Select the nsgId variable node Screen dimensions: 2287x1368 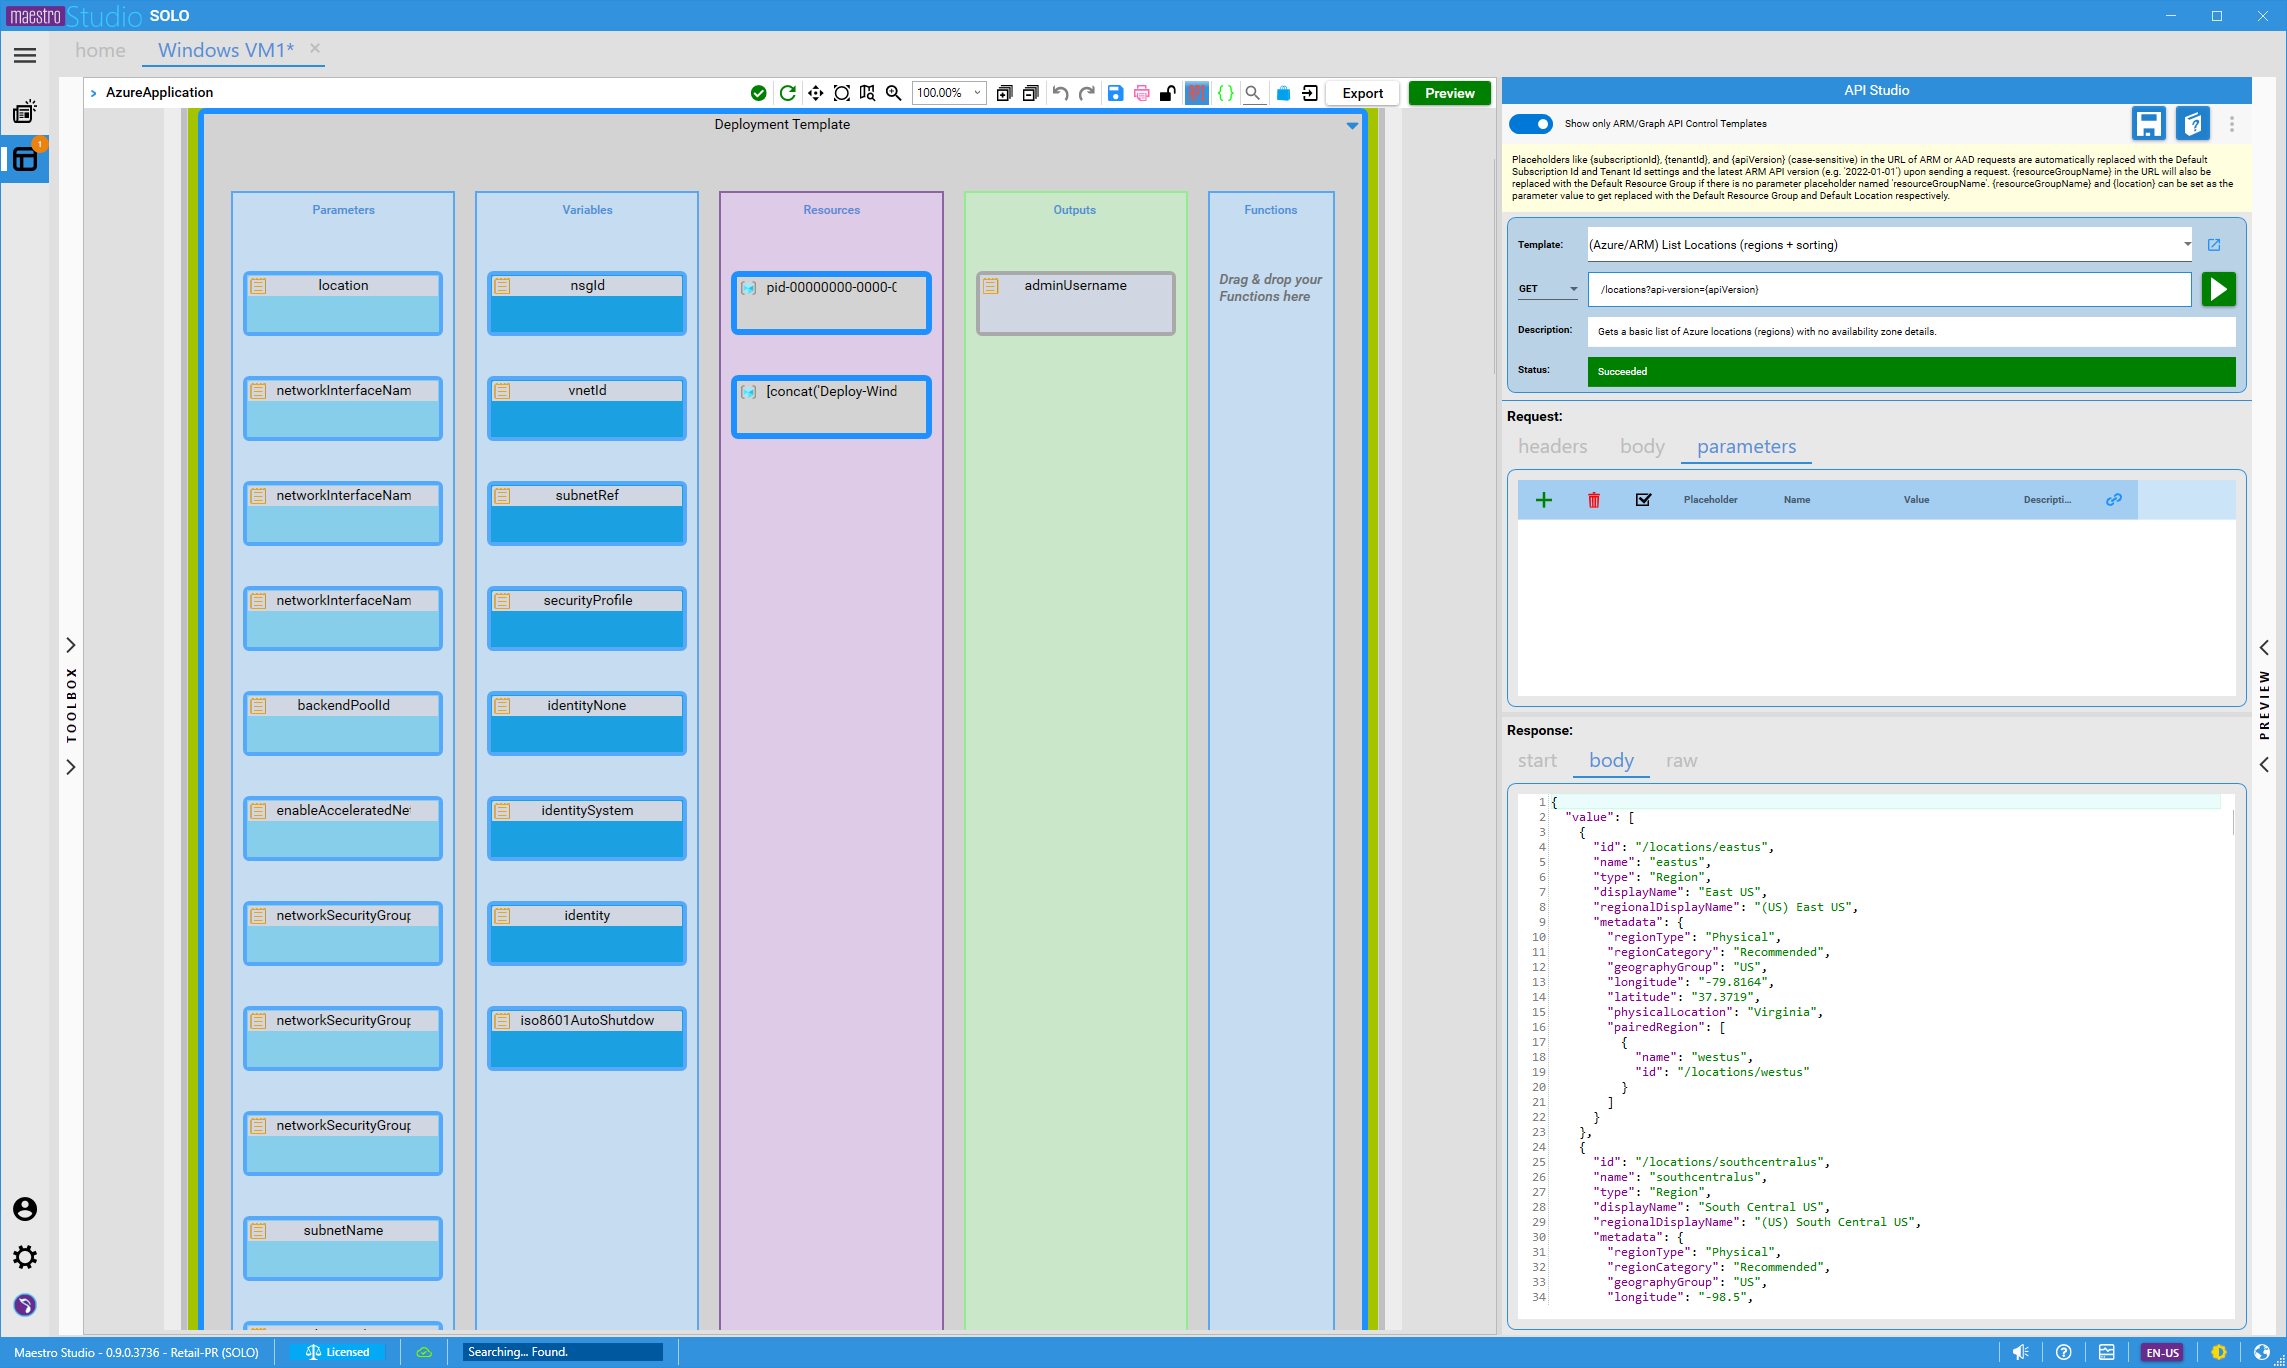click(x=587, y=303)
